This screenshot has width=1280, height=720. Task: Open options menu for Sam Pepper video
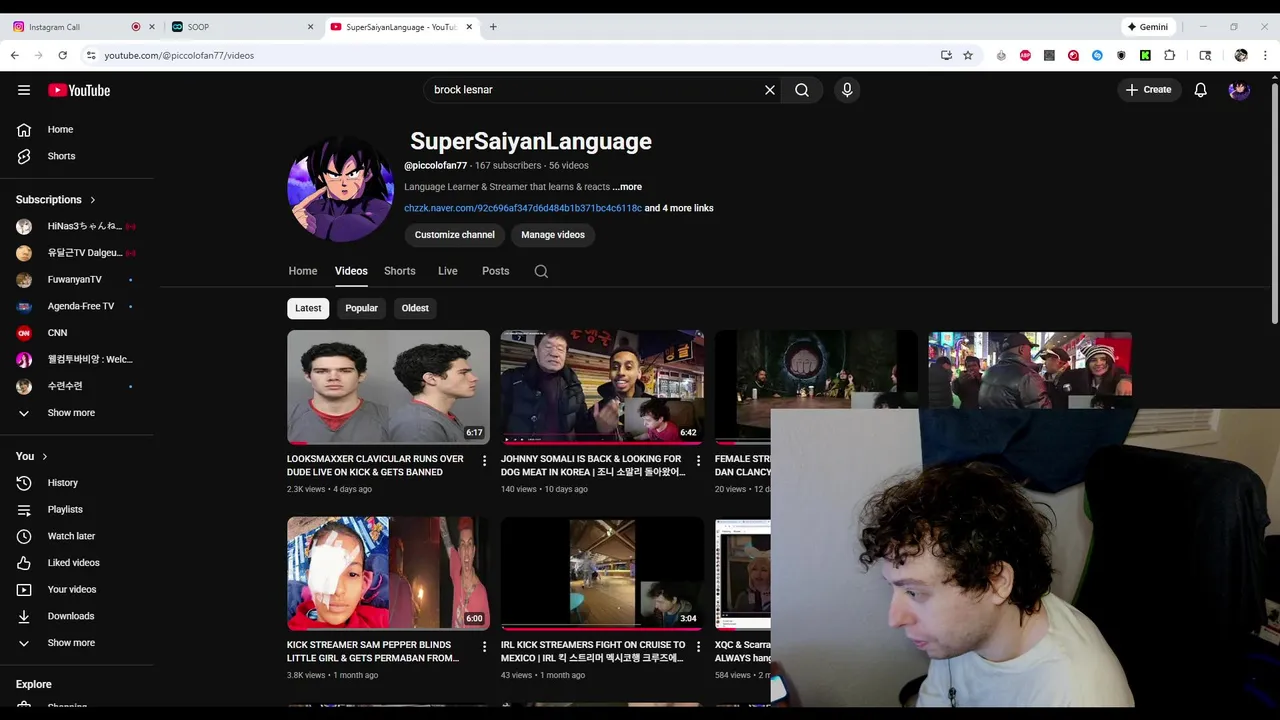[x=485, y=647]
